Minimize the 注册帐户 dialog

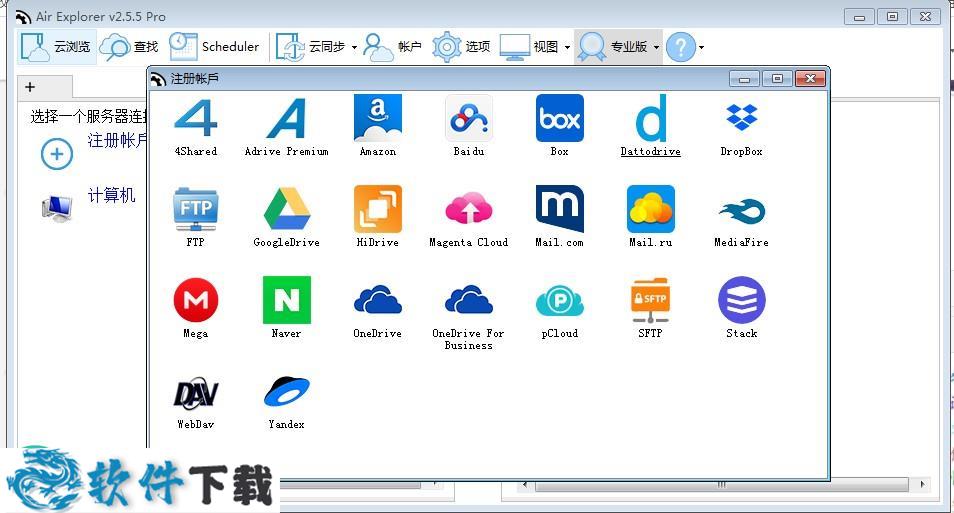click(x=744, y=79)
